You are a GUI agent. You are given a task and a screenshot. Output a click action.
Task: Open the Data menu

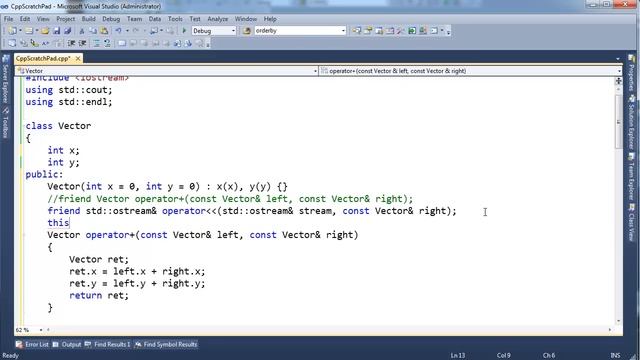pos(155,19)
